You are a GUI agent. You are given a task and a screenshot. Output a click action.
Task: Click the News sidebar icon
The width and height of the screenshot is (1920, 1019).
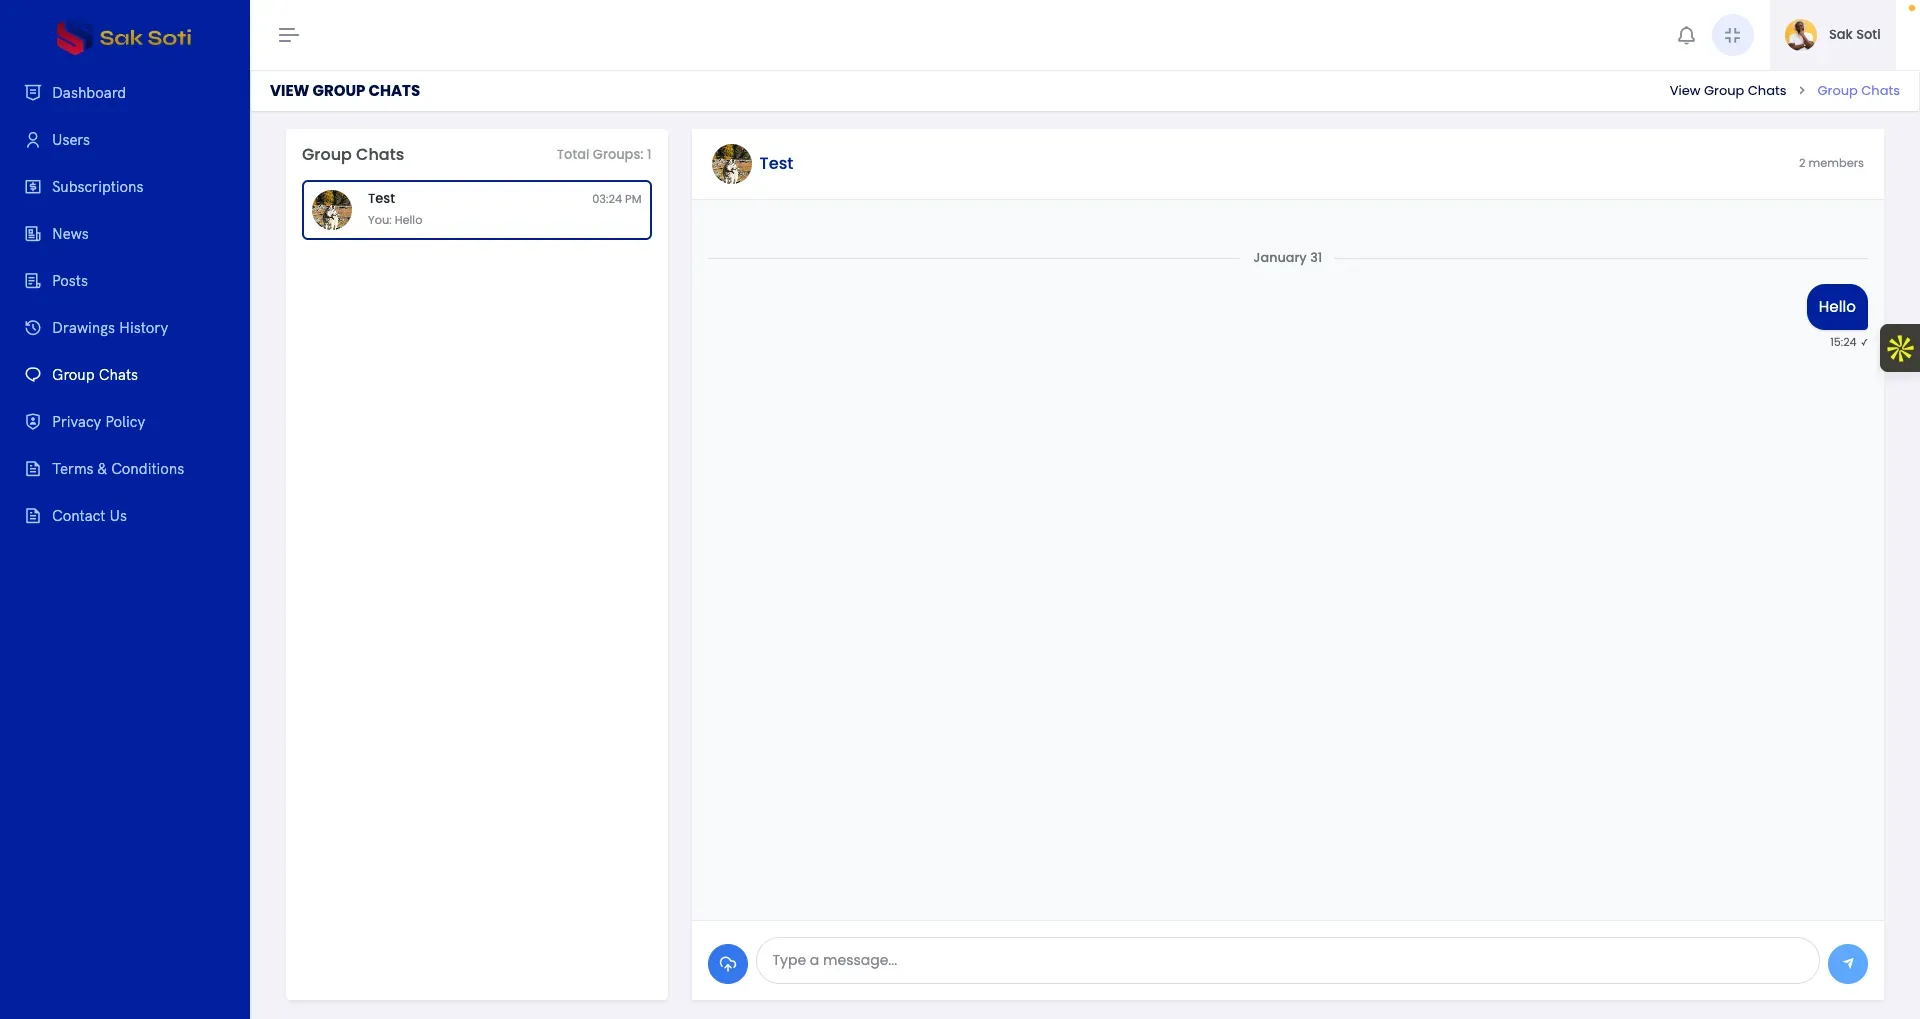[x=33, y=234]
